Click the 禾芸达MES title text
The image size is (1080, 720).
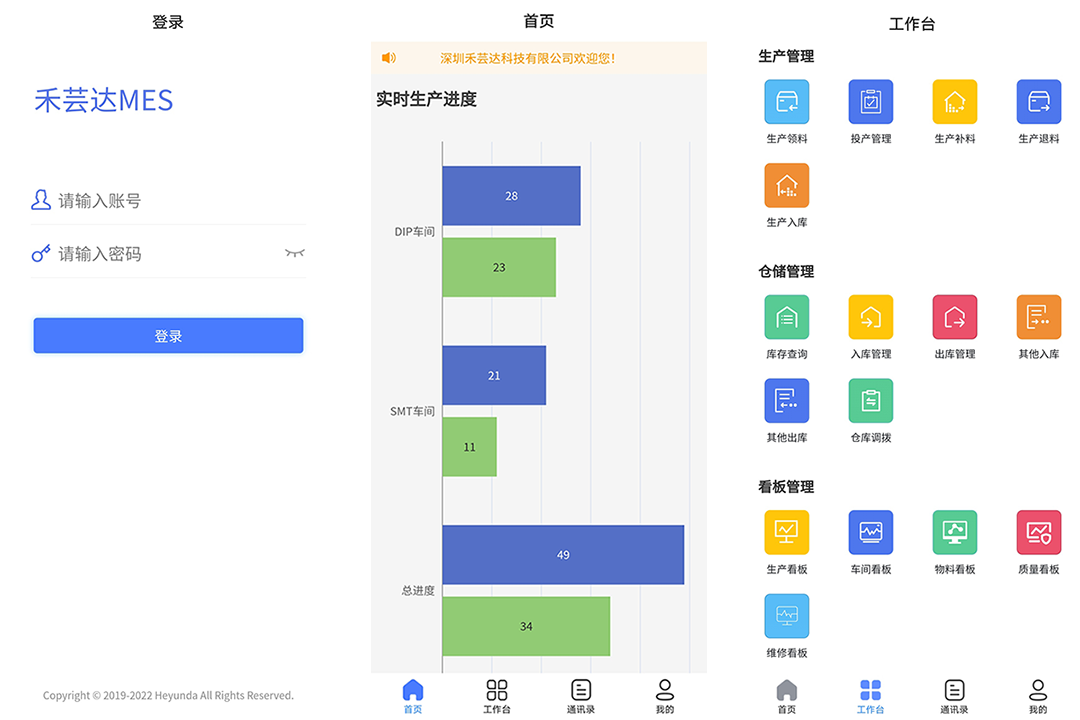[104, 101]
